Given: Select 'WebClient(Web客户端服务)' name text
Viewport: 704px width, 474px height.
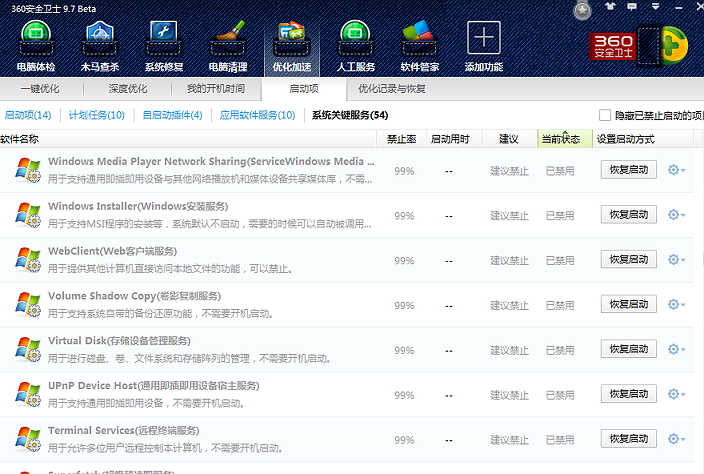Looking at the screenshot, I should pyautogui.click(x=112, y=251).
